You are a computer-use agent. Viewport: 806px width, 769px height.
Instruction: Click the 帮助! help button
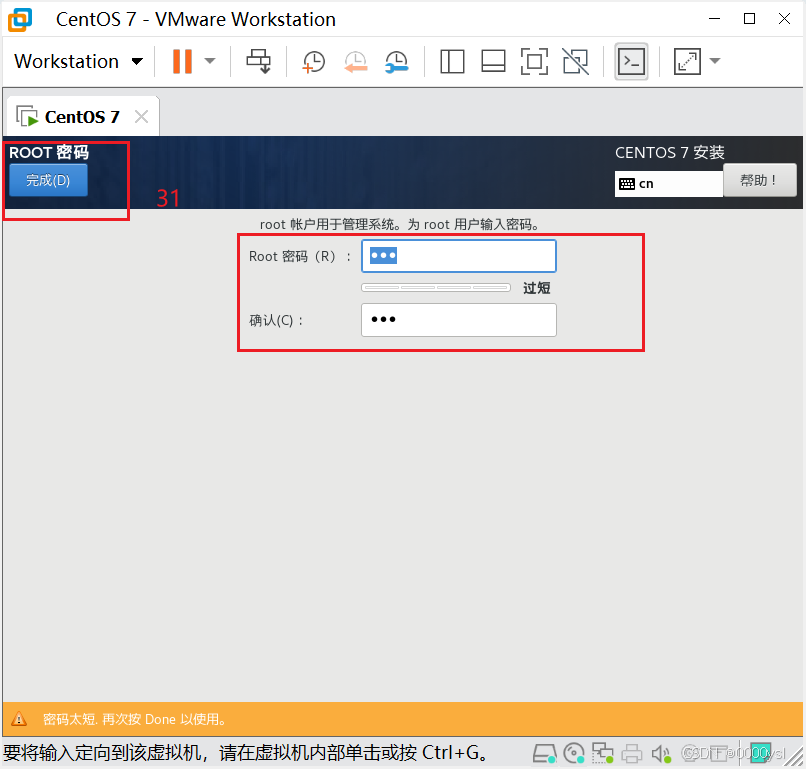point(759,180)
